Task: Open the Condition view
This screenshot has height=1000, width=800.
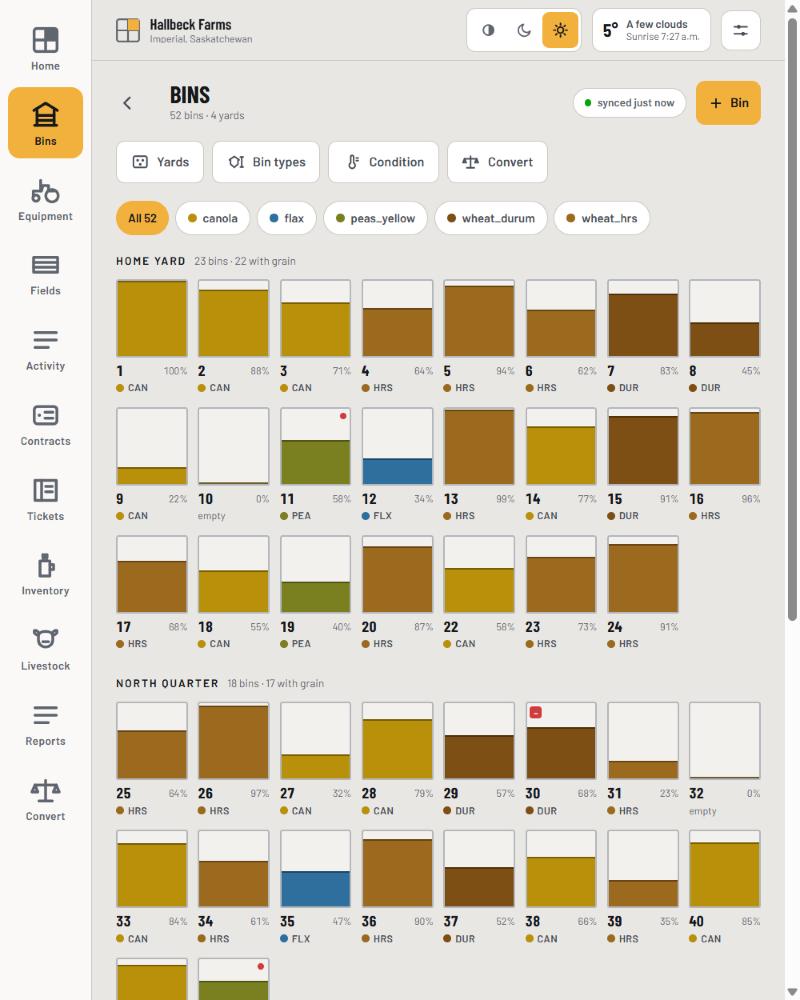Action: (x=383, y=162)
